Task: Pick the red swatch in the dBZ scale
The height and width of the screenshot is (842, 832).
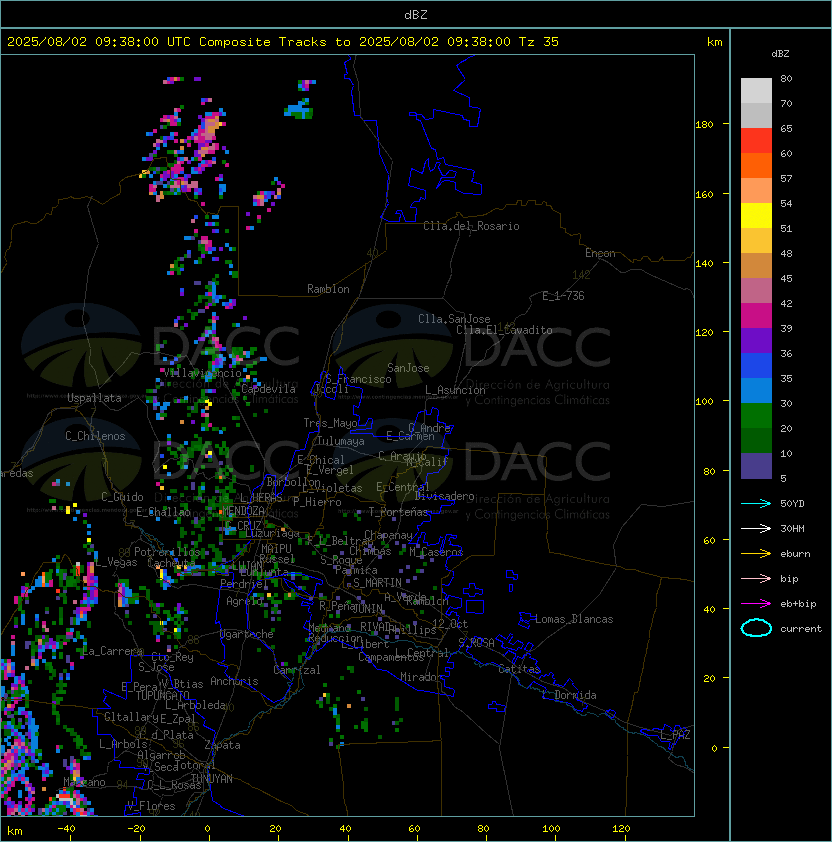Action: pos(756,141)
